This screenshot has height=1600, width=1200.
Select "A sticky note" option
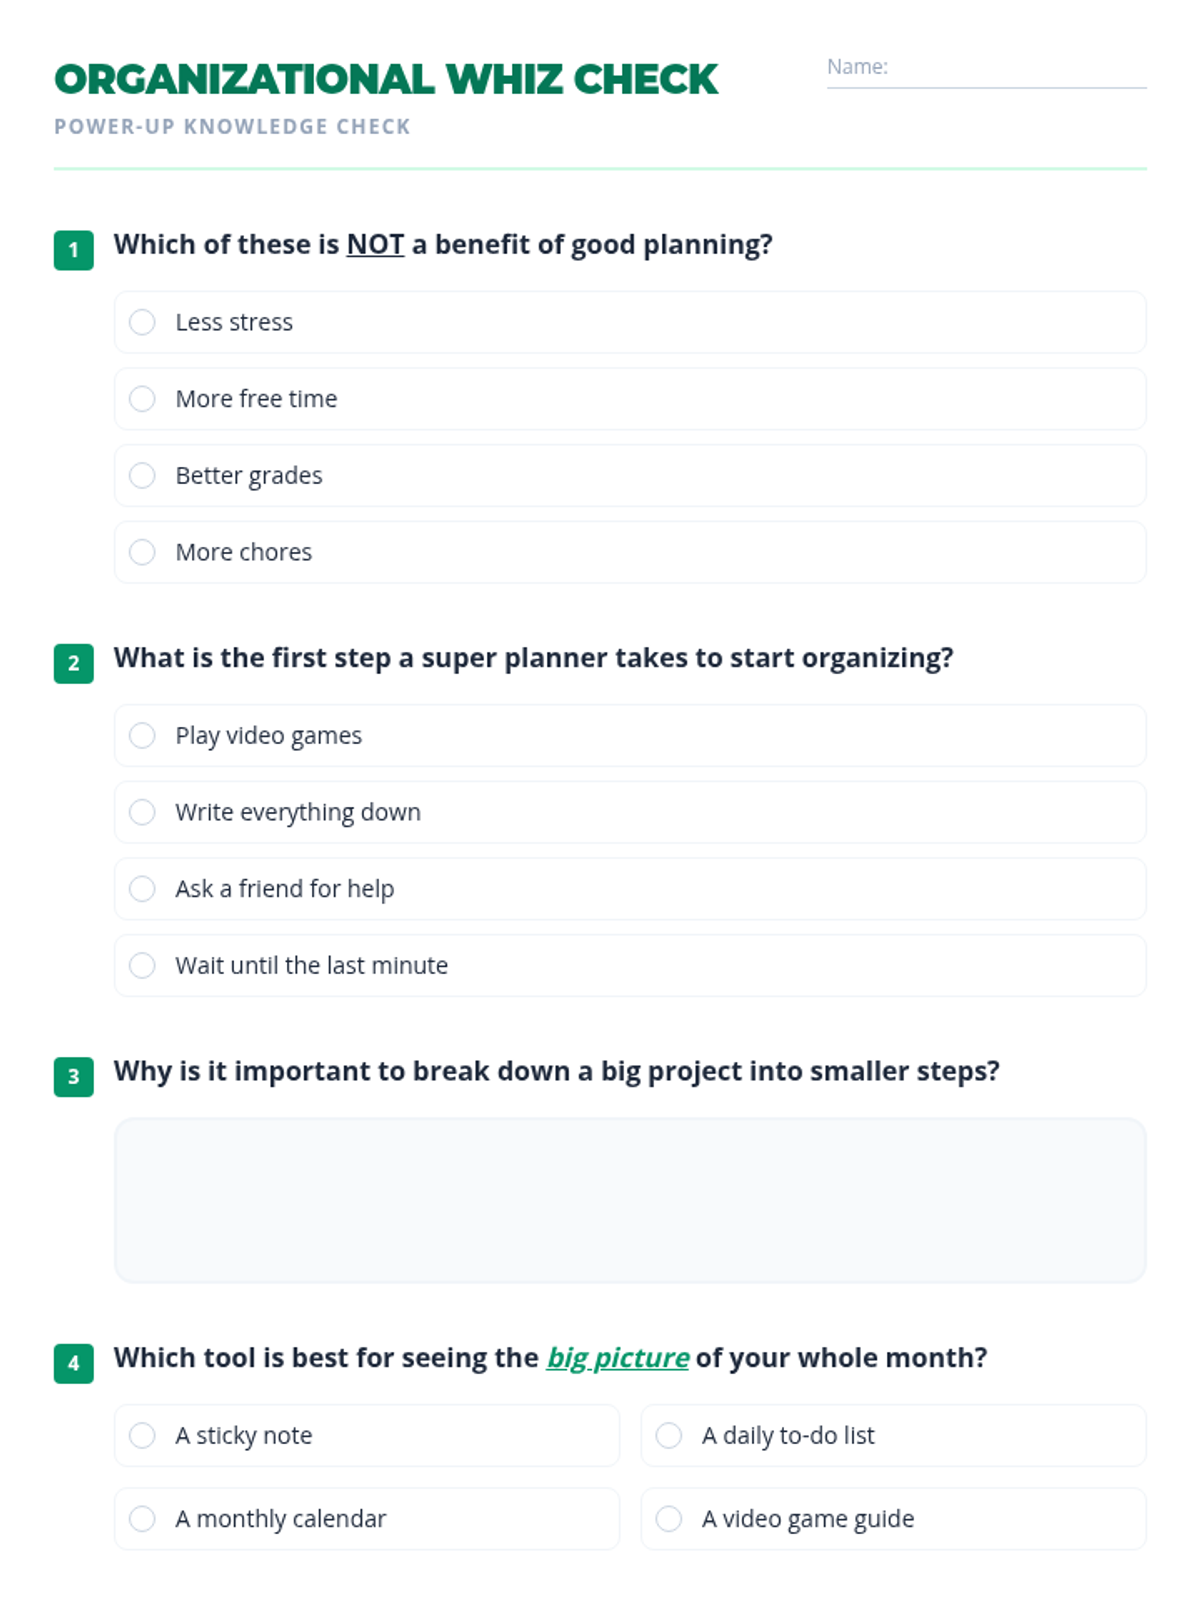(x=143, y=1436)
